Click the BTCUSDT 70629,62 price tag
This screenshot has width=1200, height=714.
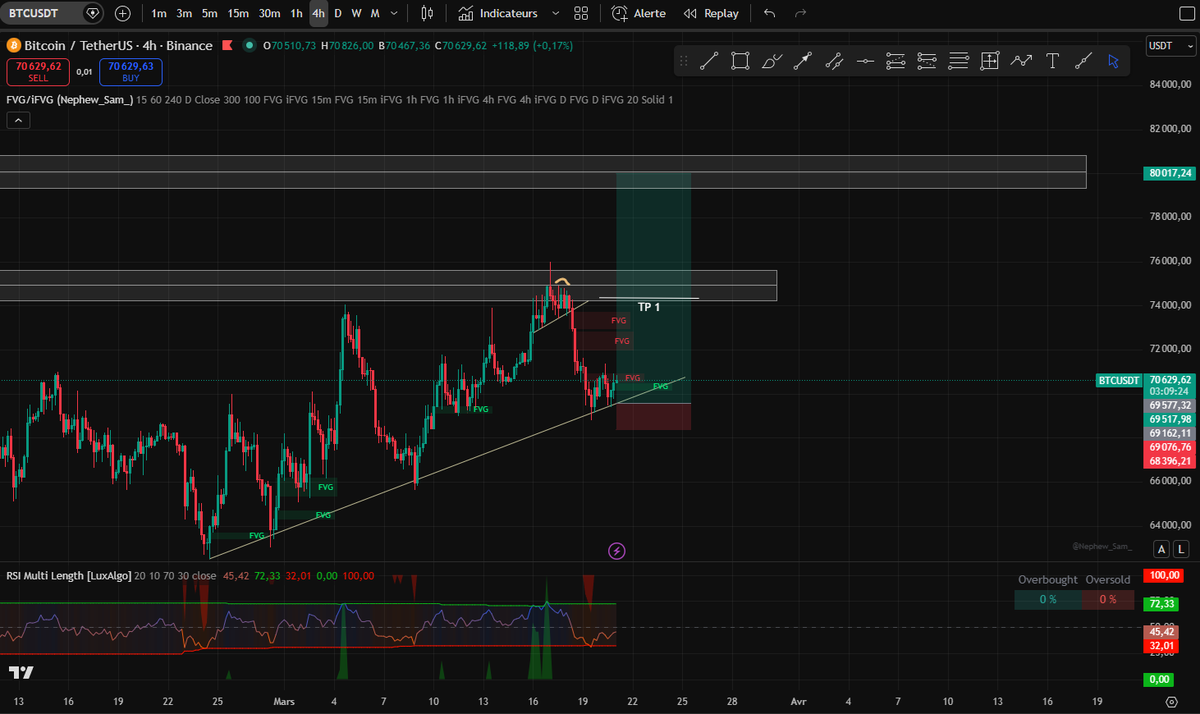click(x=1145, y=380)
